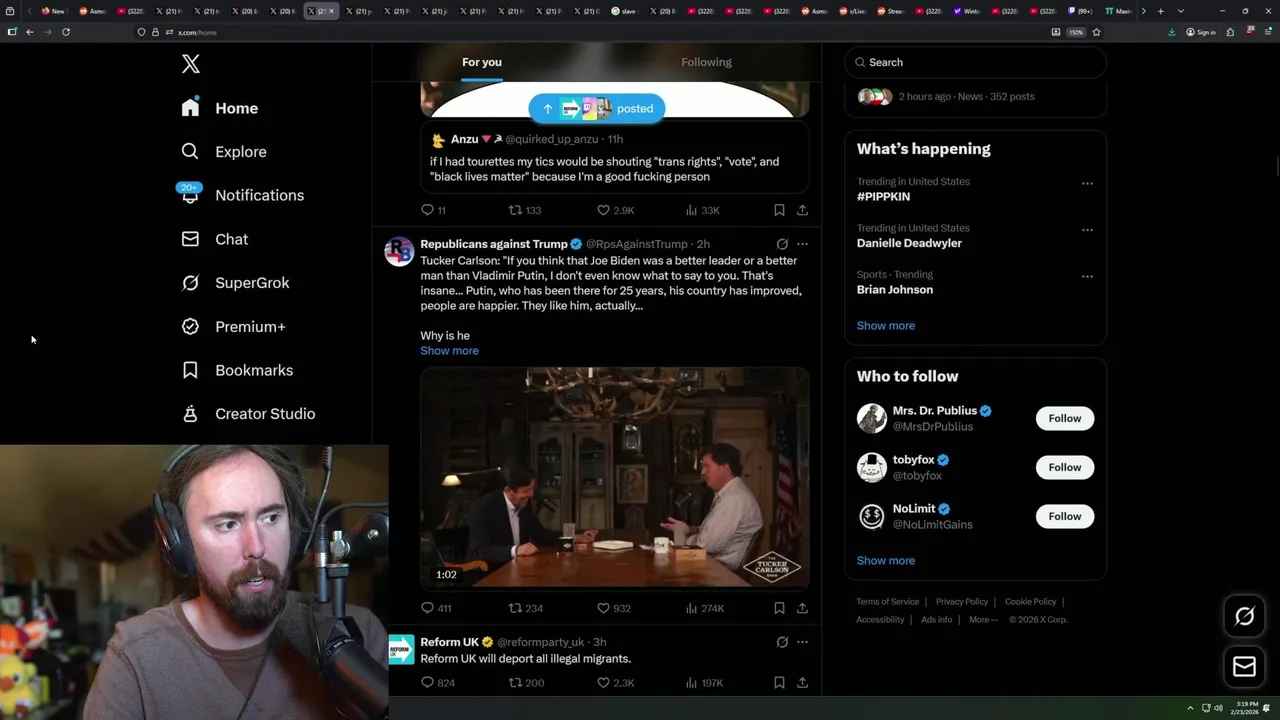Share the Republicans against Trump post
Viewport: 1280px width, 720px height.
802,608
